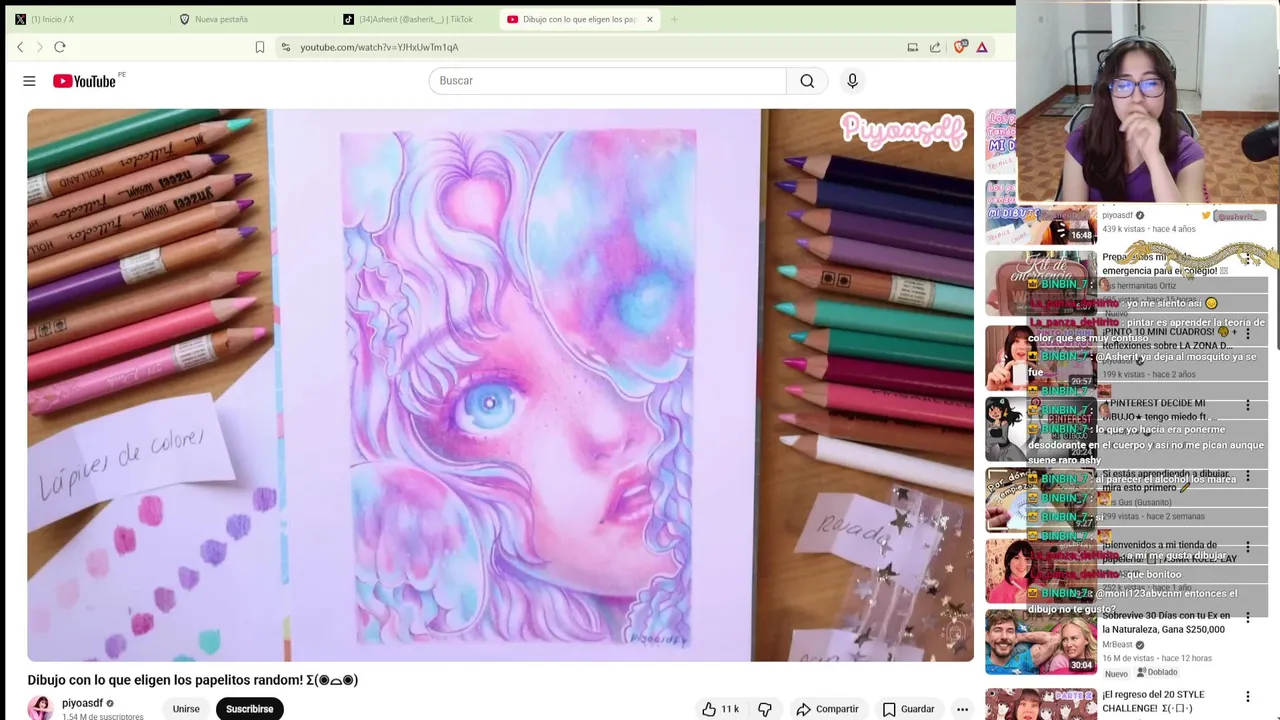Switch to the 'Nueva pestaña' tab

[248, 19]
